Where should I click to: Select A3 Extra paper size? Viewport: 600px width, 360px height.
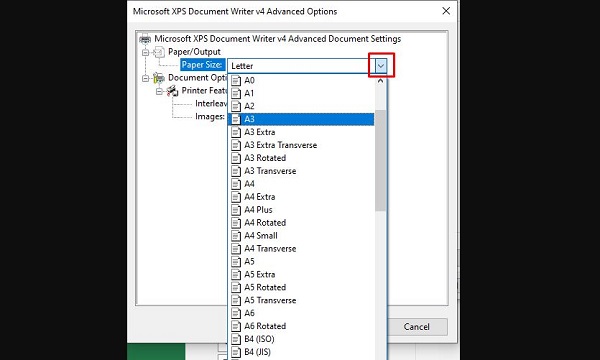(x=301, y=132)
